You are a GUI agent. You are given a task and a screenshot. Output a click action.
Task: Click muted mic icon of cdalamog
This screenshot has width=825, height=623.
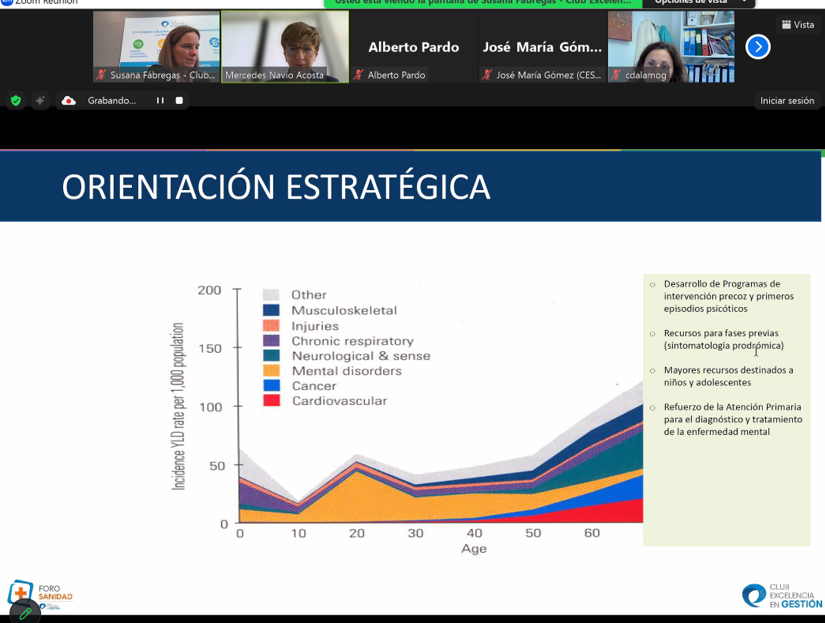pos(616,75)
